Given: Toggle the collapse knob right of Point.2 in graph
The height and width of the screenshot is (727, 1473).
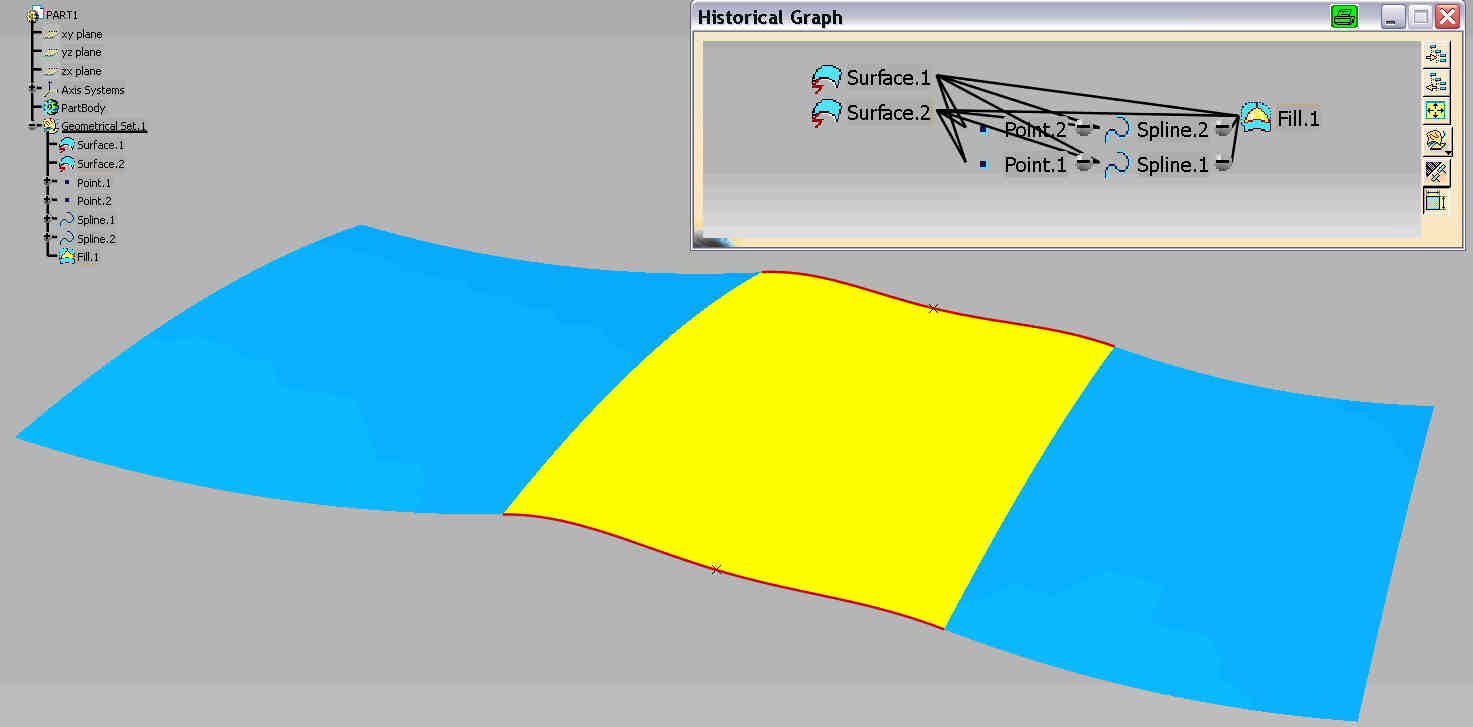Looking at the screenshot, I should click(x=1083, y=128).
